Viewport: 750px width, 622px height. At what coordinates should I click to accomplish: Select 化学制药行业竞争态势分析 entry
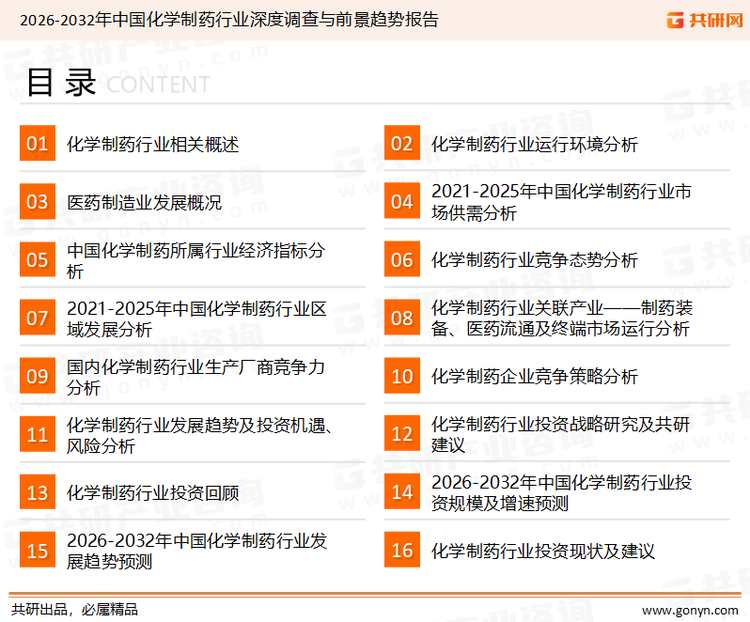pos(534,260)
